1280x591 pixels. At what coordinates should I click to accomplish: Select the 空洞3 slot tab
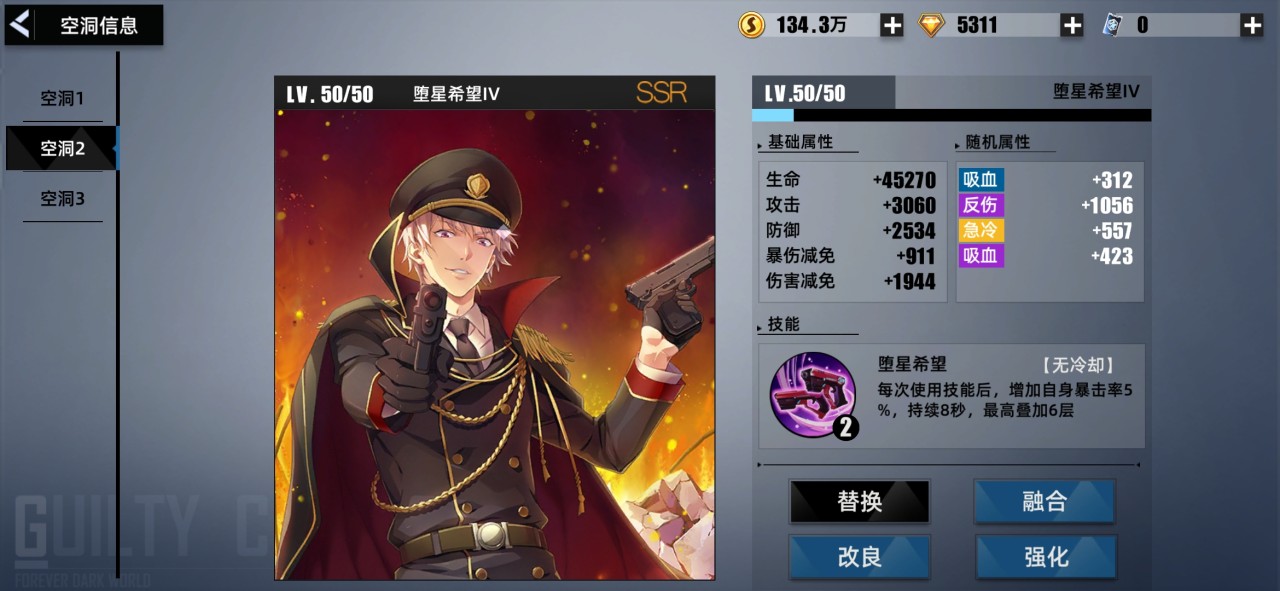62,199
